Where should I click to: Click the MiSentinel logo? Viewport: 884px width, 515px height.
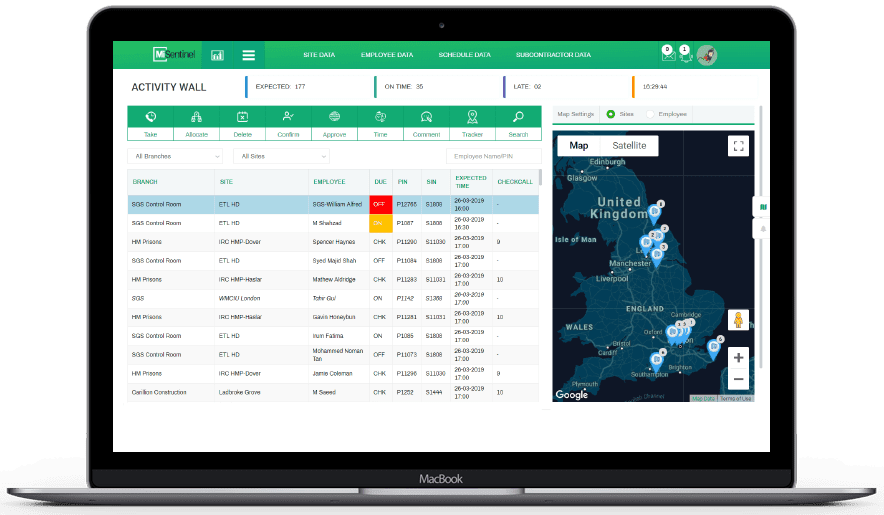tap(174, 54)
